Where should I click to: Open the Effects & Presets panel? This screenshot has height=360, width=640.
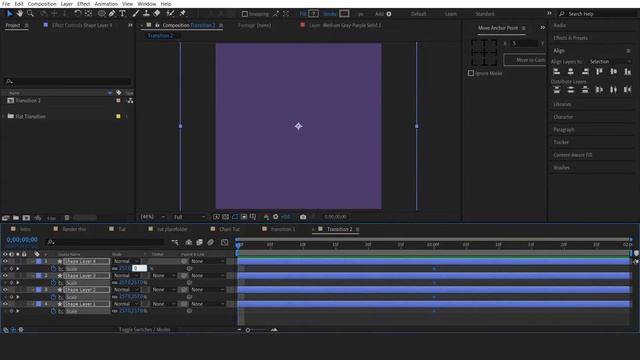(570, 38)
